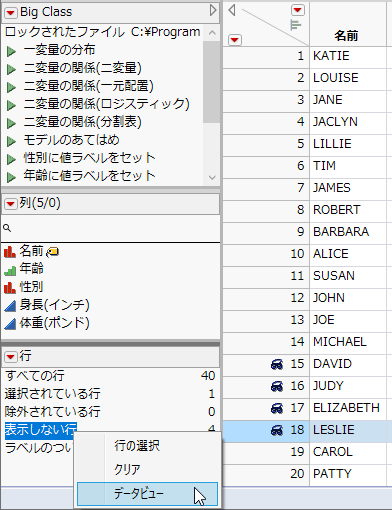Click the label tag icon next to 名前
This screenshot has width=392, height=510.
tap(53, 252)
